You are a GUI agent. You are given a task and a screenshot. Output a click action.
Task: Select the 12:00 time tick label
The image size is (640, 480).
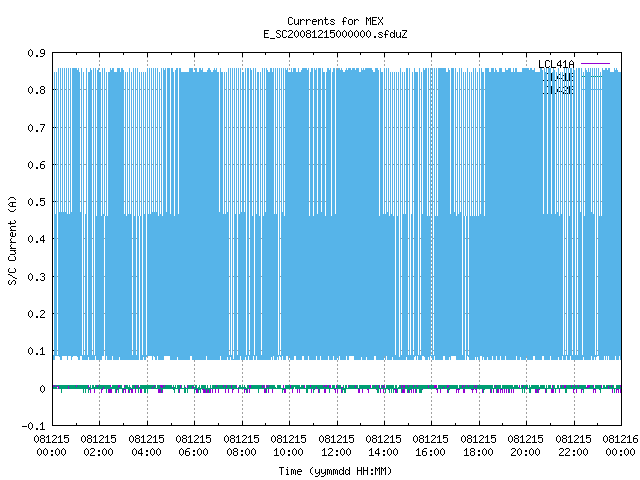pos(336,446)
